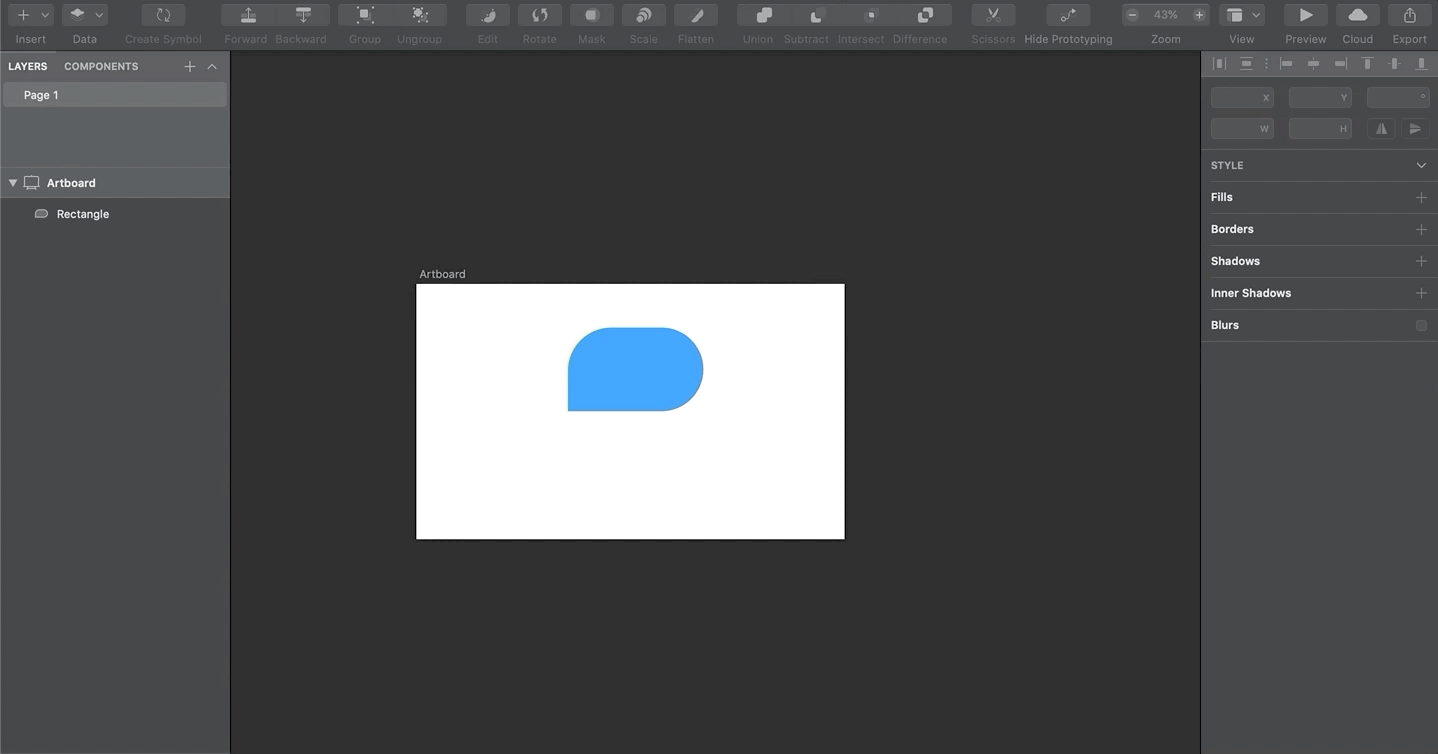Collapse the Artboard layer in the Layers list

(x=13, y=182)
